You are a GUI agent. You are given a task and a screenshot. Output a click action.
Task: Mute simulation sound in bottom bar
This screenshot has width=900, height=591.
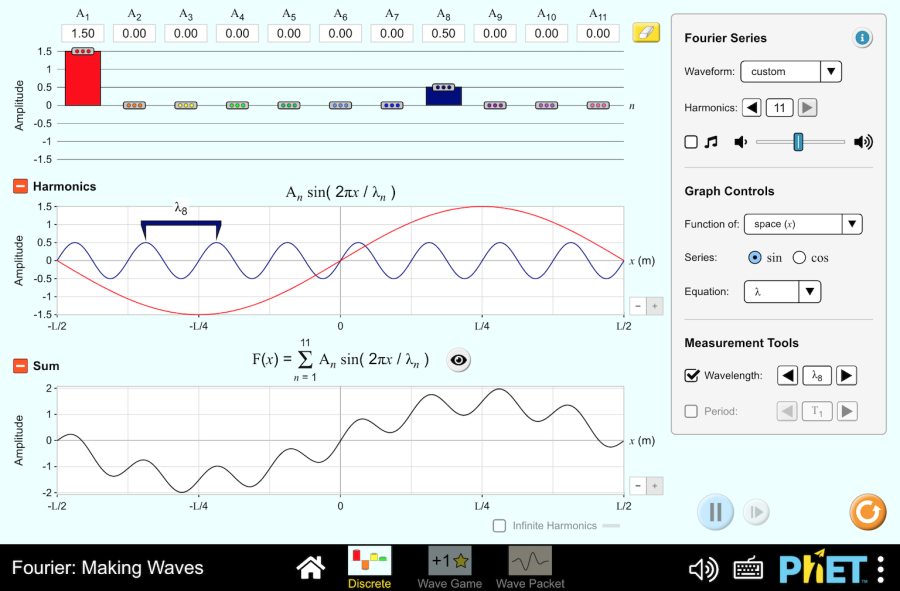coord(703,569)
